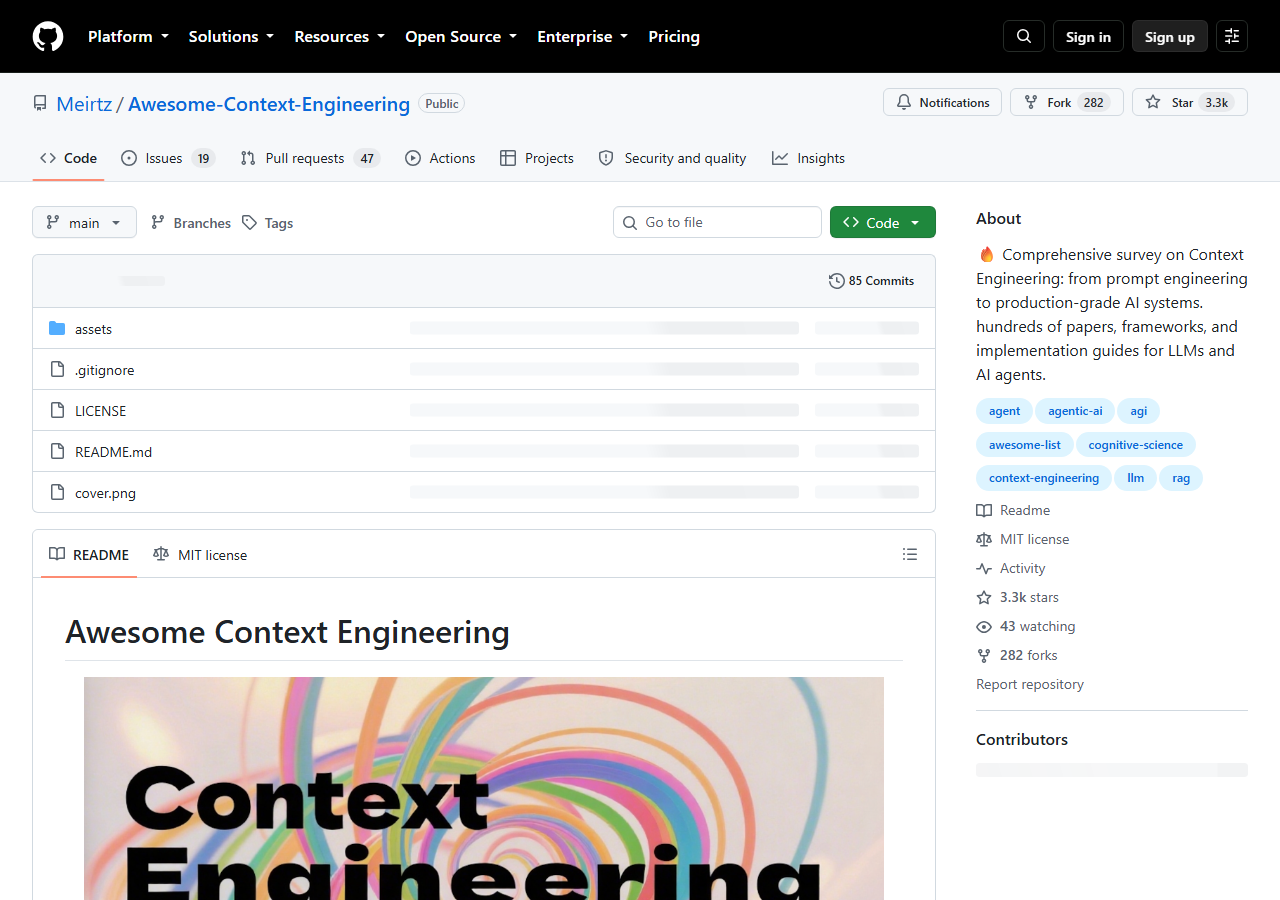Click the star icon beside 3.3k stars
Image resolution: width=1280 pixels, height=900 pixels.
984,597
